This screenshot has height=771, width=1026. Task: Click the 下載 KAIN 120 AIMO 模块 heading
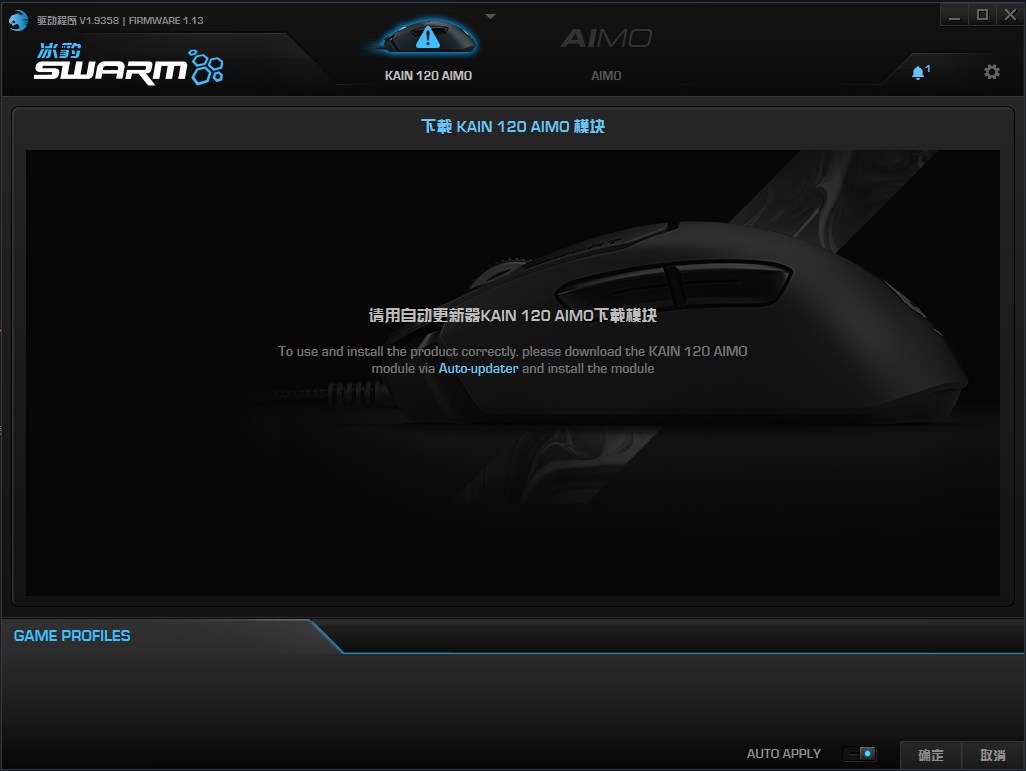[512, 126]
